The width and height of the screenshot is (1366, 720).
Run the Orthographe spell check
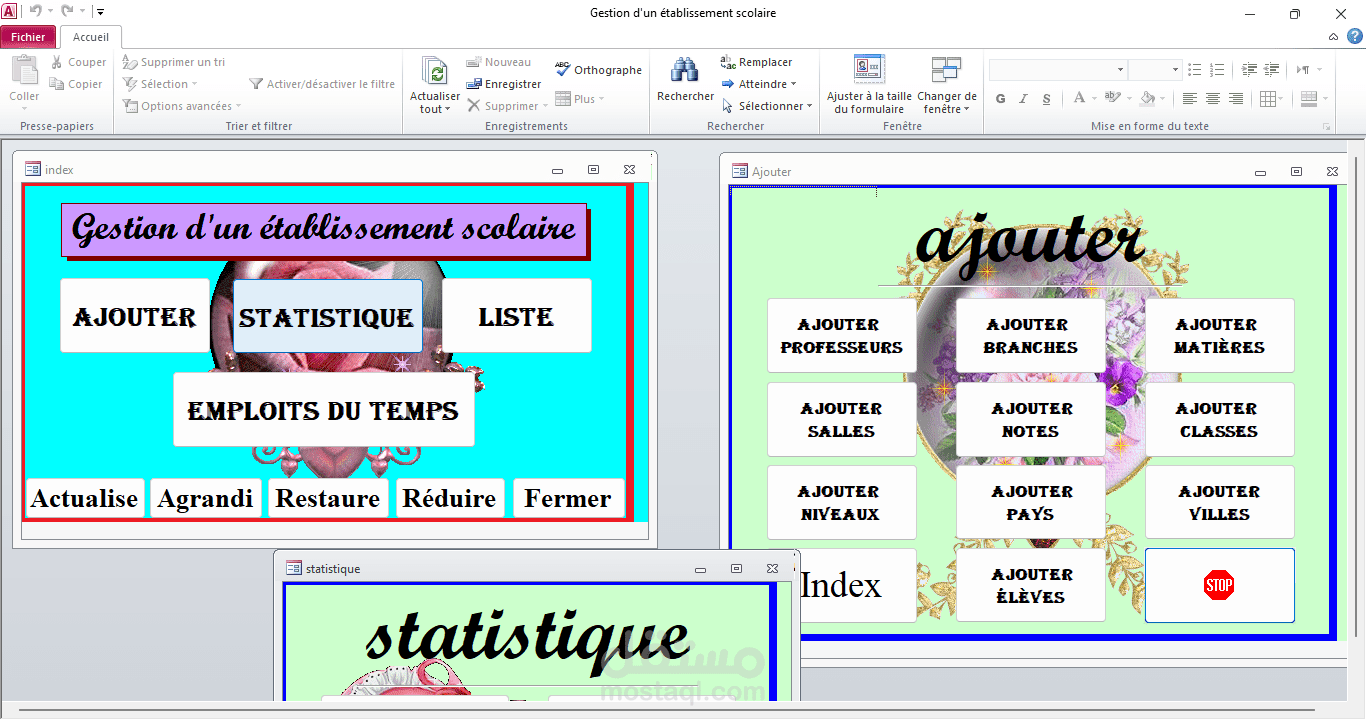pos(598,70)
